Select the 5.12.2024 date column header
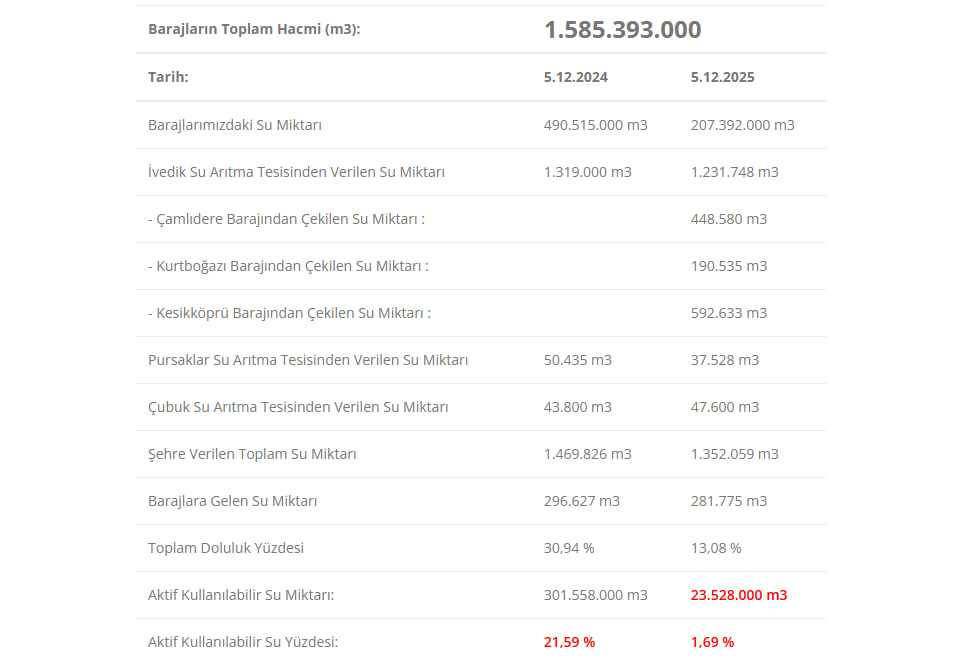Viewport: 966px width, 663px height. point(575,77)
